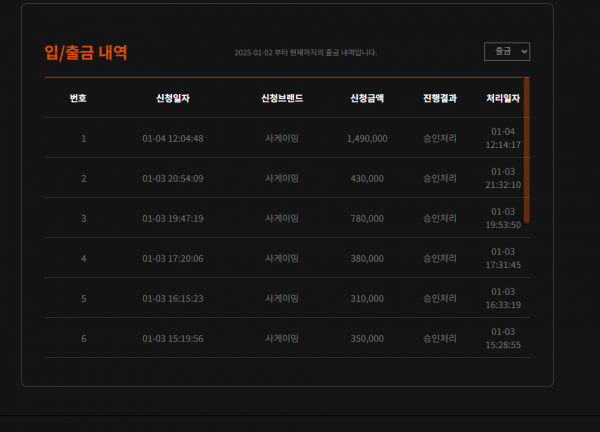Click the 처리일자 column header

tap(503, 98)
